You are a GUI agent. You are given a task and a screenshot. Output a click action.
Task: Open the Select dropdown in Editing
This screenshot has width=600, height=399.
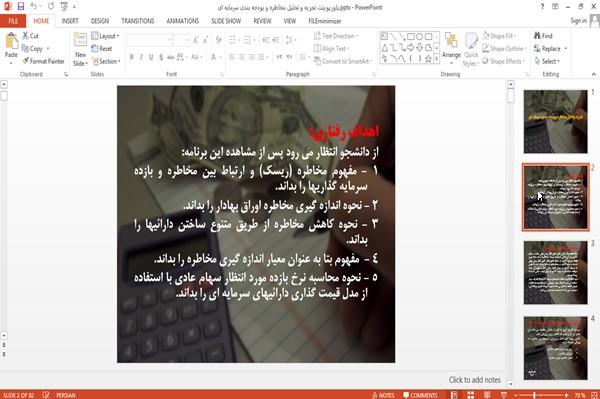pyautogui.click(x=547, y=61)
